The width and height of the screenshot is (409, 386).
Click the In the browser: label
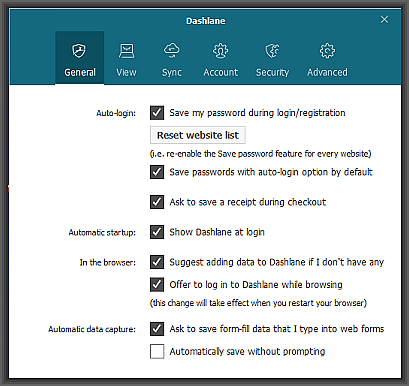coord(108,263)
